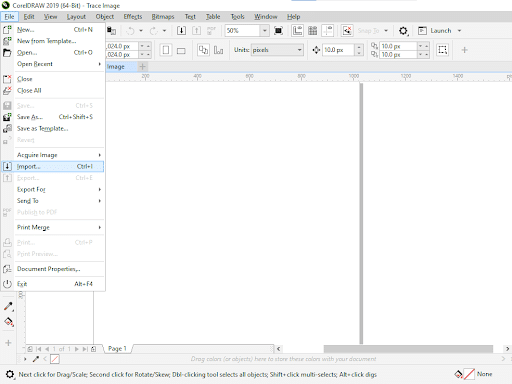Screen dimensions: 512x384
Task: Toggle Show rulers icon in toolbar
Action: [x=297, y=31]
